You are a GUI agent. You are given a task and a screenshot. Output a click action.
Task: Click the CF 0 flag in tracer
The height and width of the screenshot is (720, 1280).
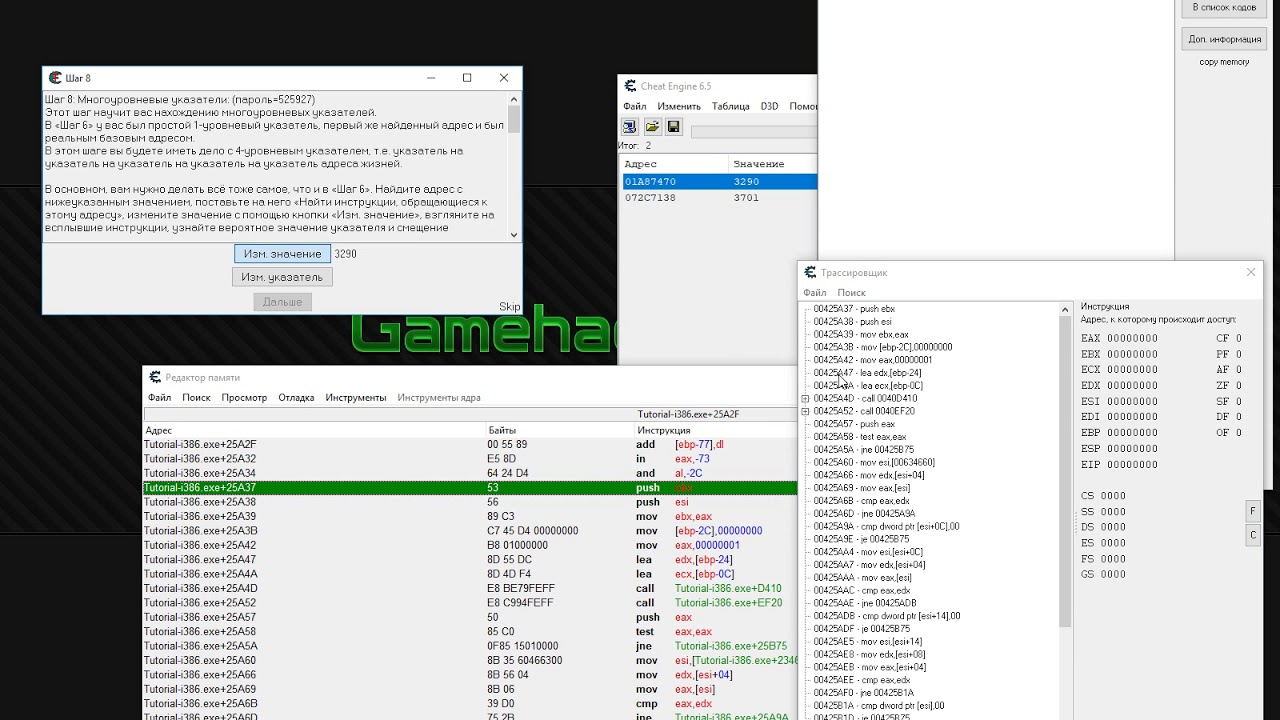click(1229, 339)
